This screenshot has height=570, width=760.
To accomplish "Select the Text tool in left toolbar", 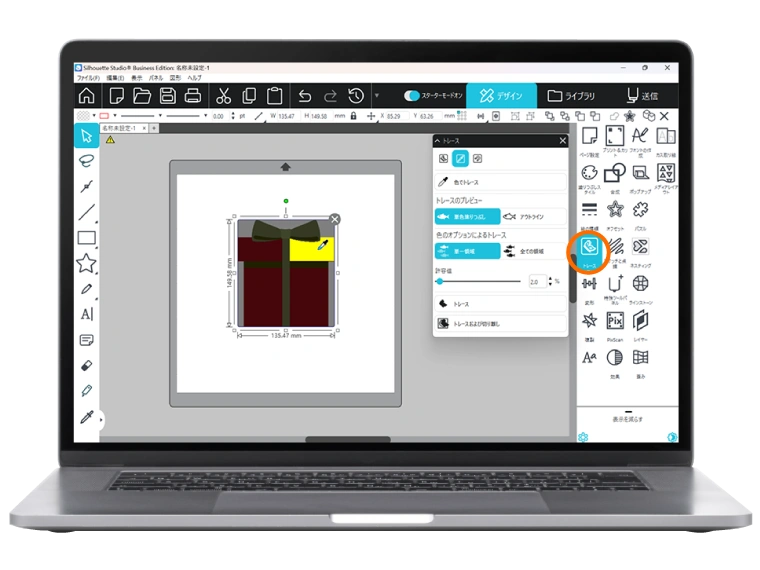I will click(x=87, y=314).
